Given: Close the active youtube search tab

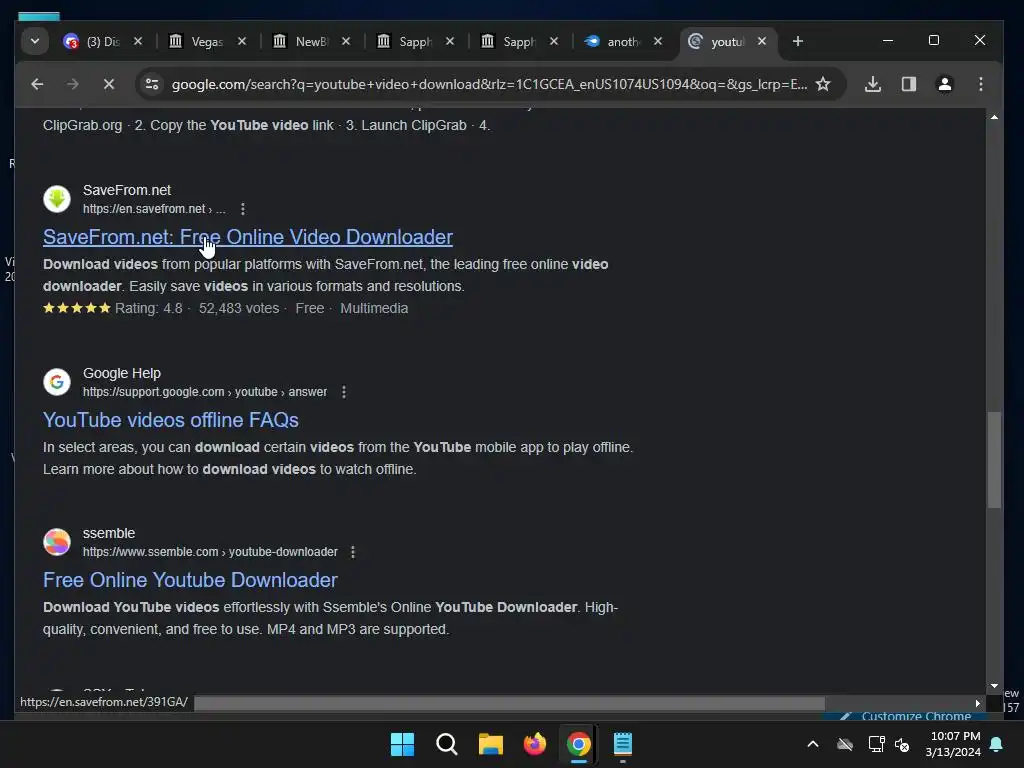Looking at the screenshot, I should pos(761,41).
